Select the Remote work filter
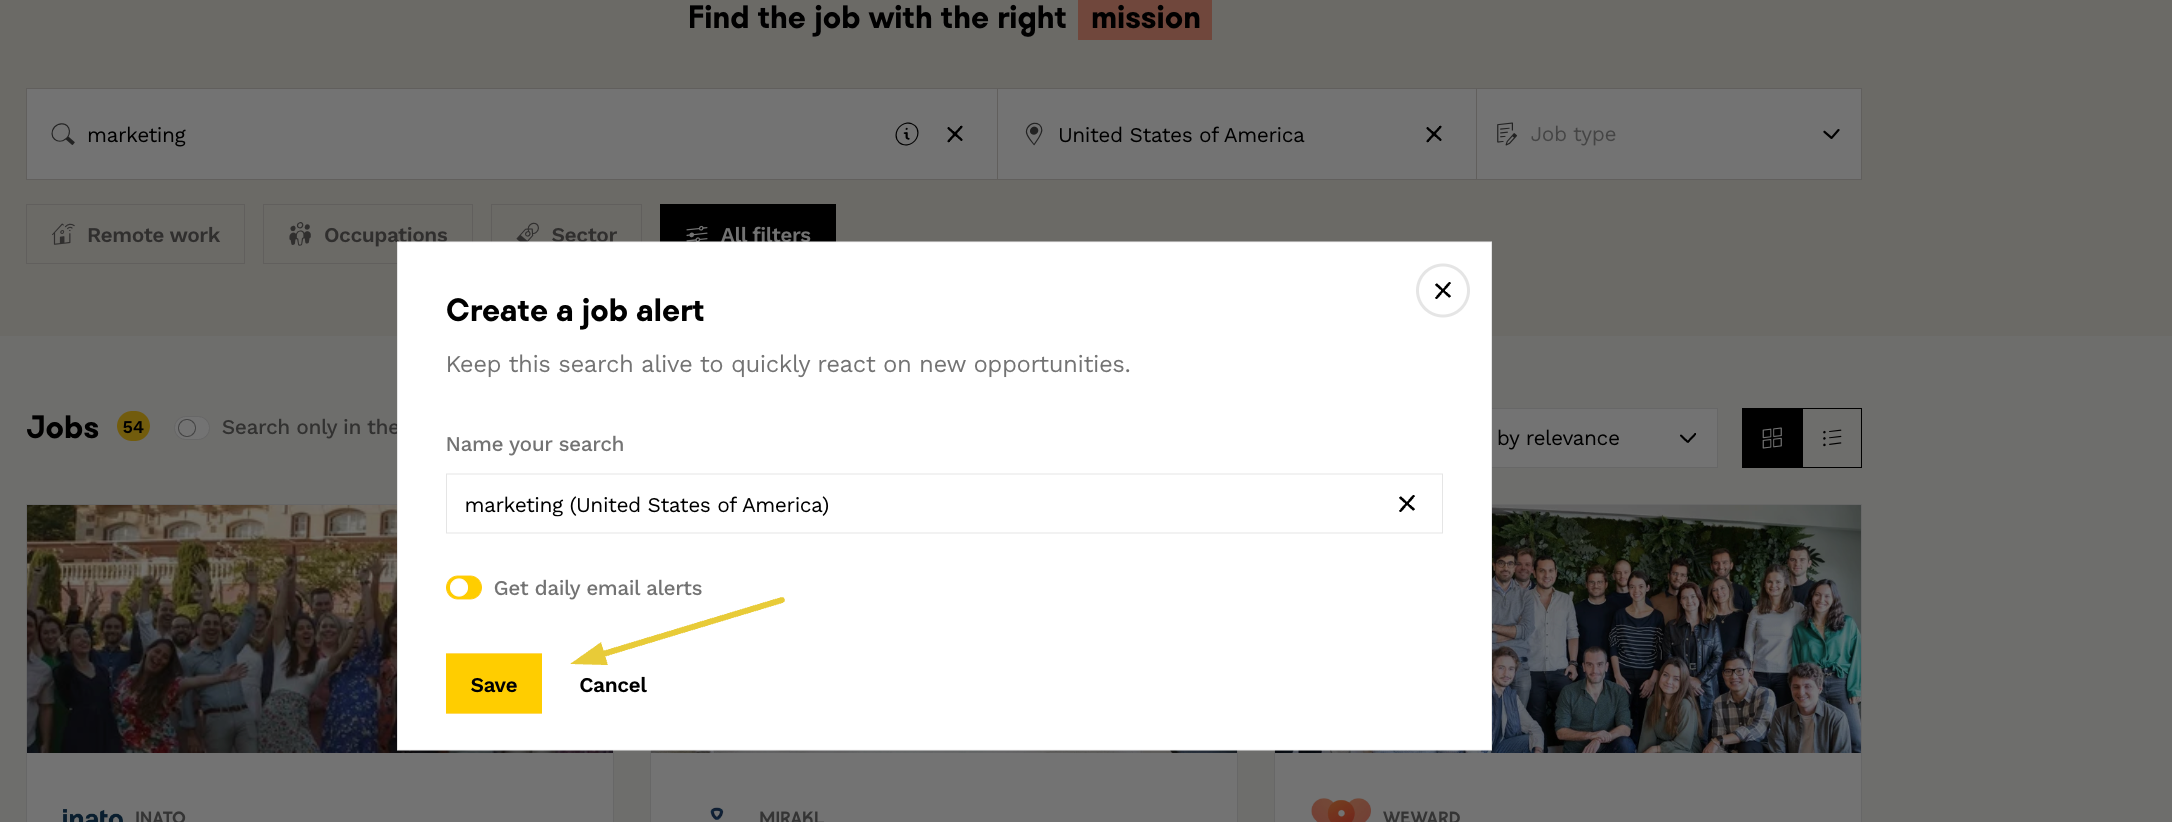 coord(136,235)
